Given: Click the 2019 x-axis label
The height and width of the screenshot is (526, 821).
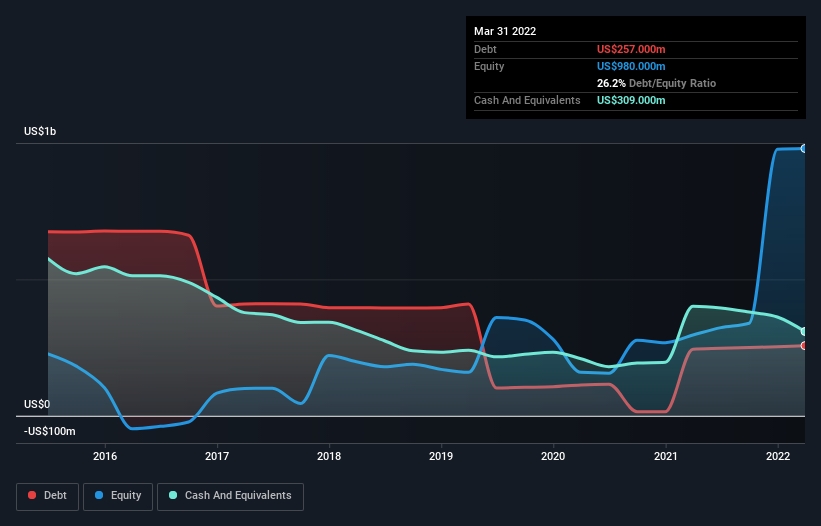Looking at the screenshot, I should pos(441,456).
